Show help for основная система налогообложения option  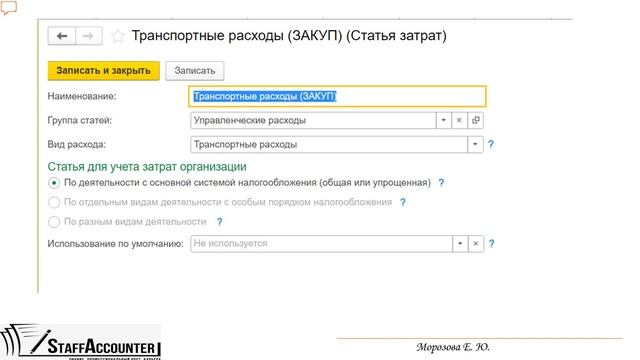[x=441, y=183]
